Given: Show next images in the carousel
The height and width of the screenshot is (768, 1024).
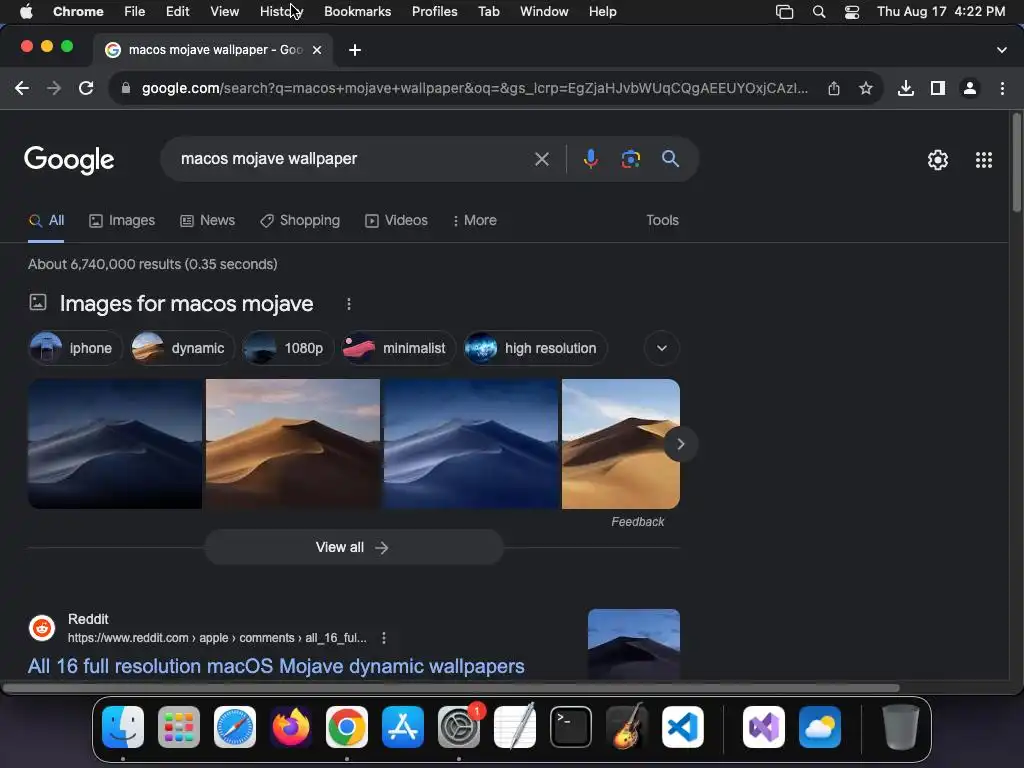Looking at the screenshot, I should pyautogui.click(x=680, y=444).
